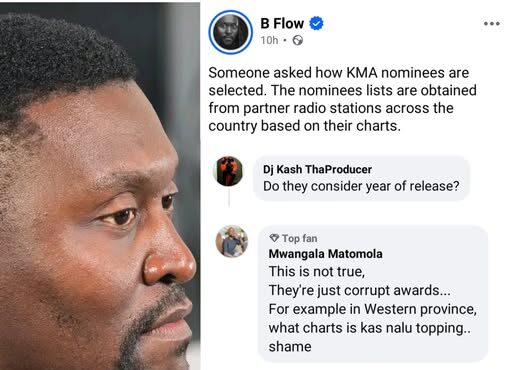Click the globe public-audience icon
The image size is (526, 370).
(298, 40)
